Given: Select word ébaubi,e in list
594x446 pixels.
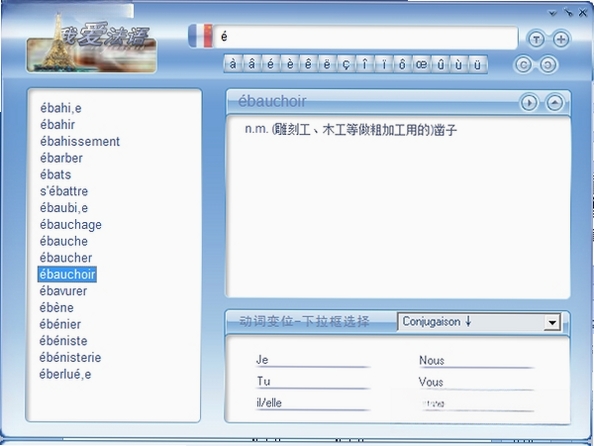Looking at the screenshot, I should (64, 208).
